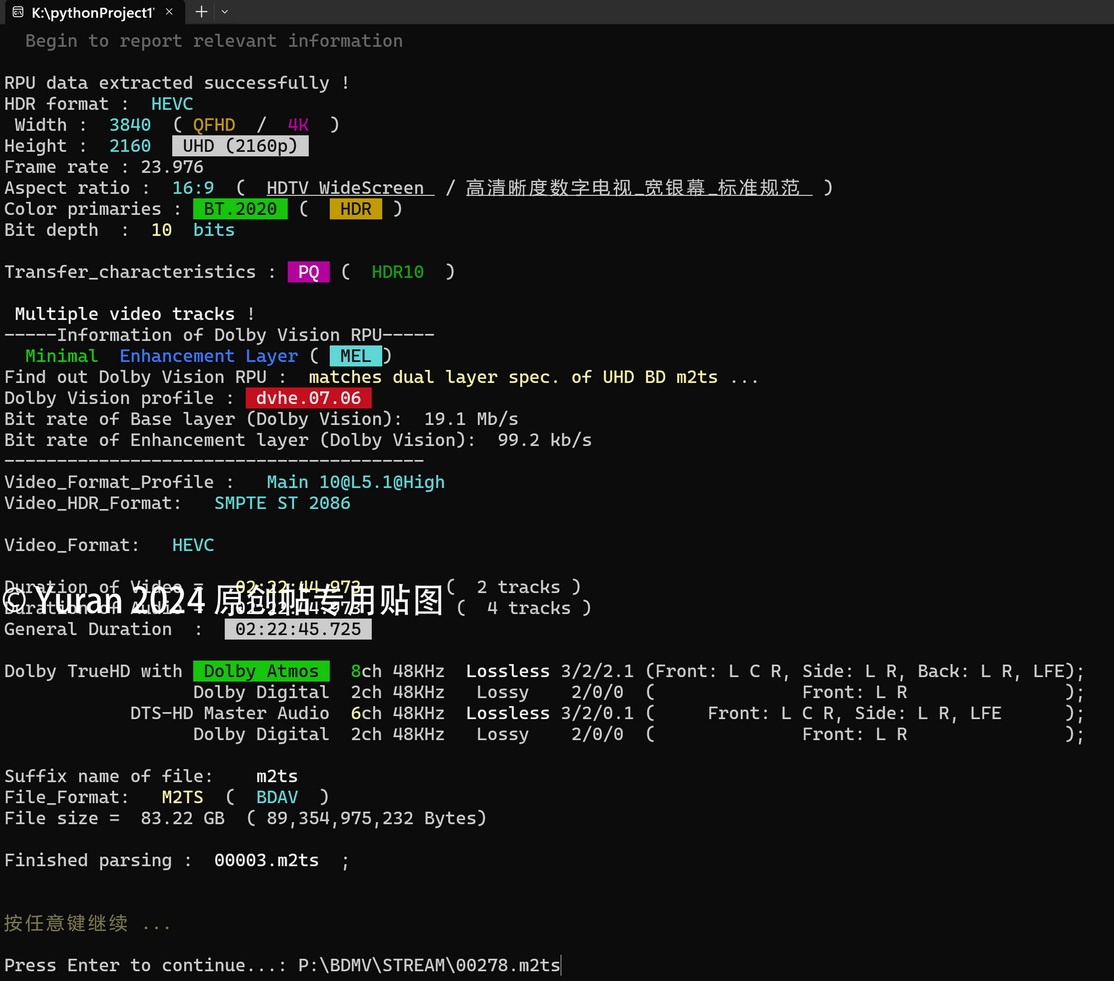1114x981 pixels.
Task: Click the profile value Main 10@L5.1@High
Action: tap(355, 482)
